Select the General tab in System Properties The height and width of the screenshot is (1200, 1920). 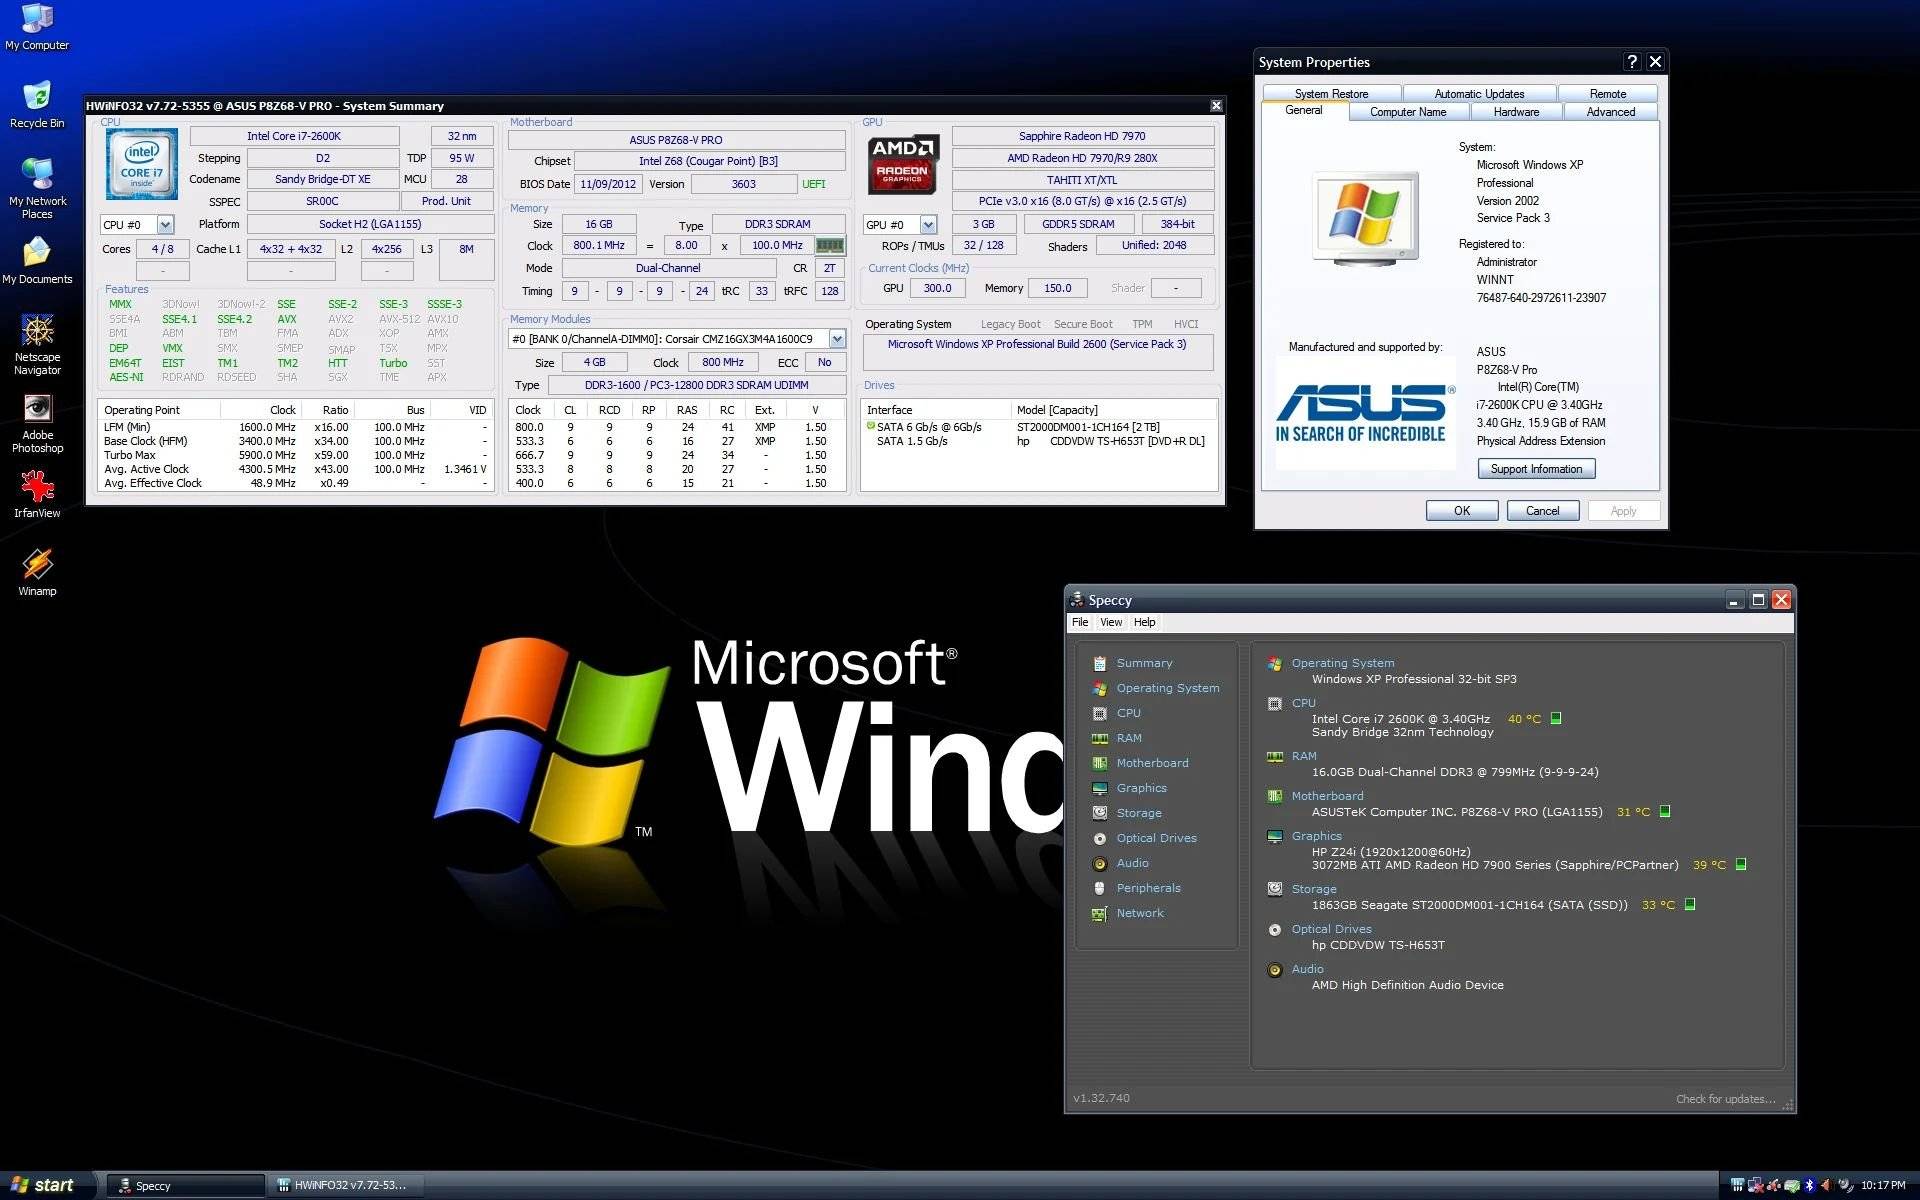click(x=1303, y=112)
